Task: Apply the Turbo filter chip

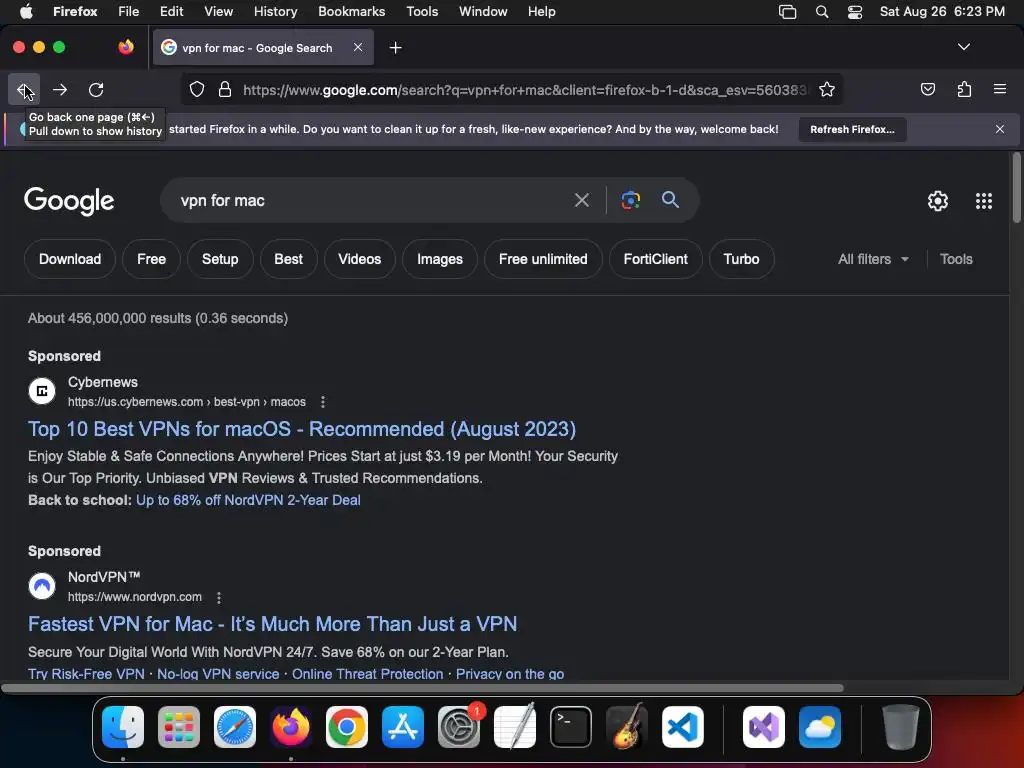Action: (741, 259)
